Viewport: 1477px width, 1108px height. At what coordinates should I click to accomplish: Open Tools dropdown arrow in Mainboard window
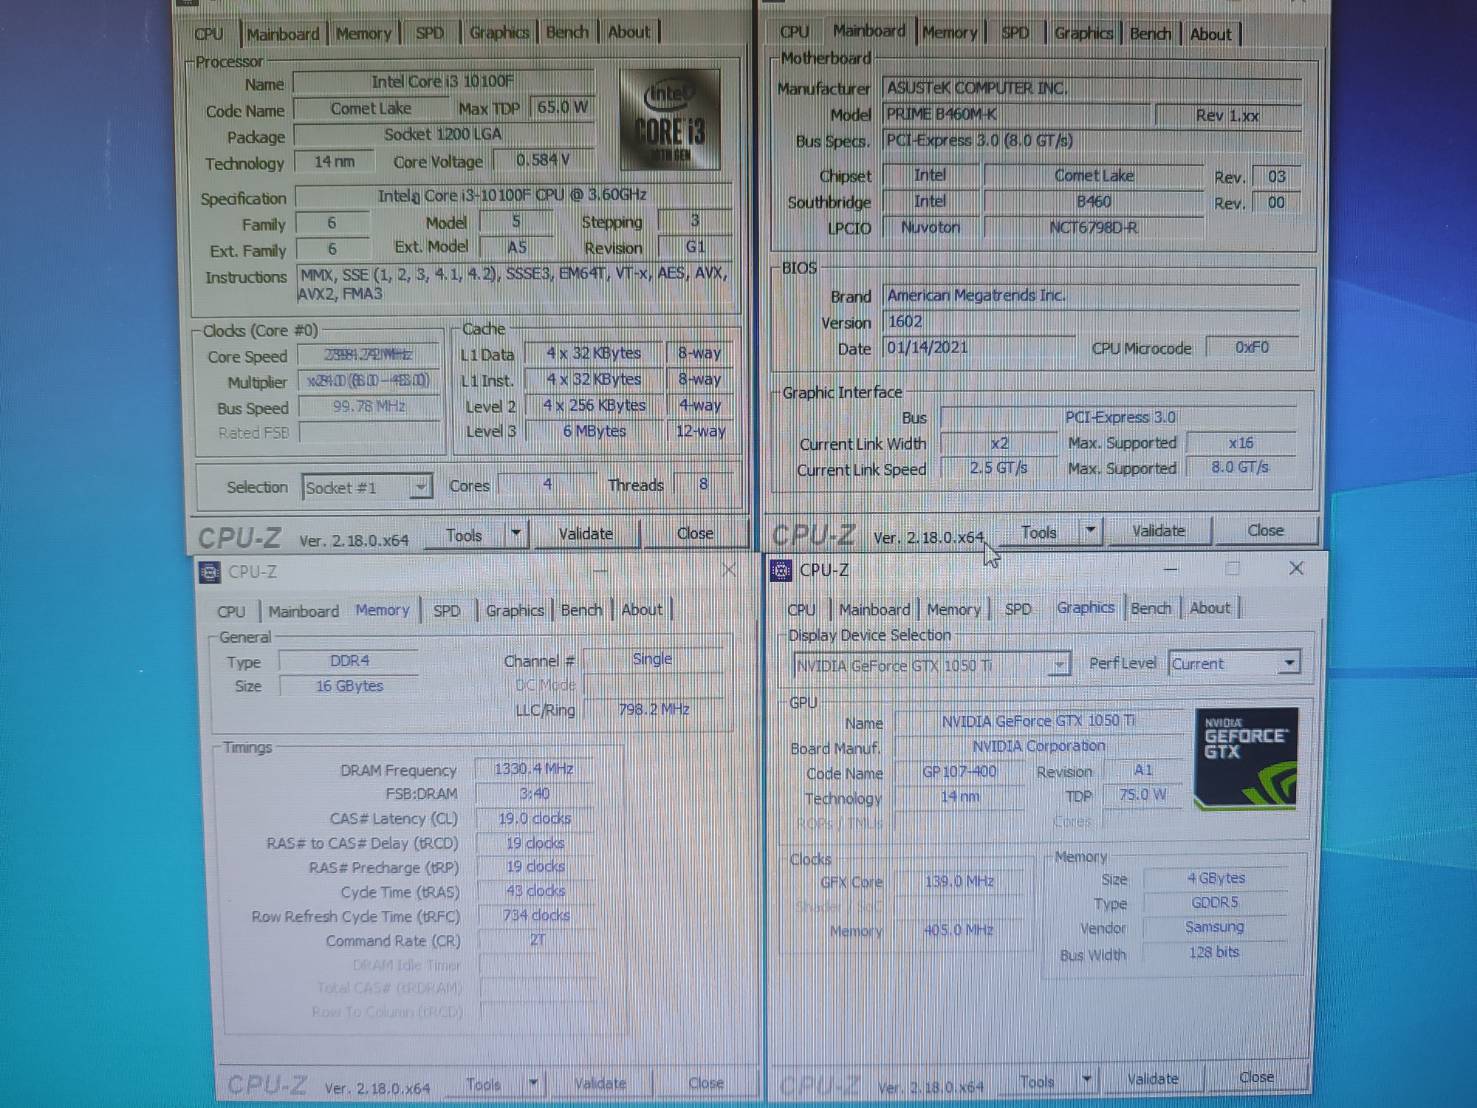point(1090,531)
